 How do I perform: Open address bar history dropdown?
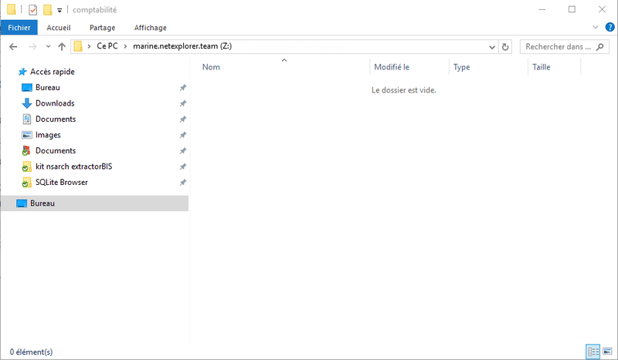coord(492,47)
